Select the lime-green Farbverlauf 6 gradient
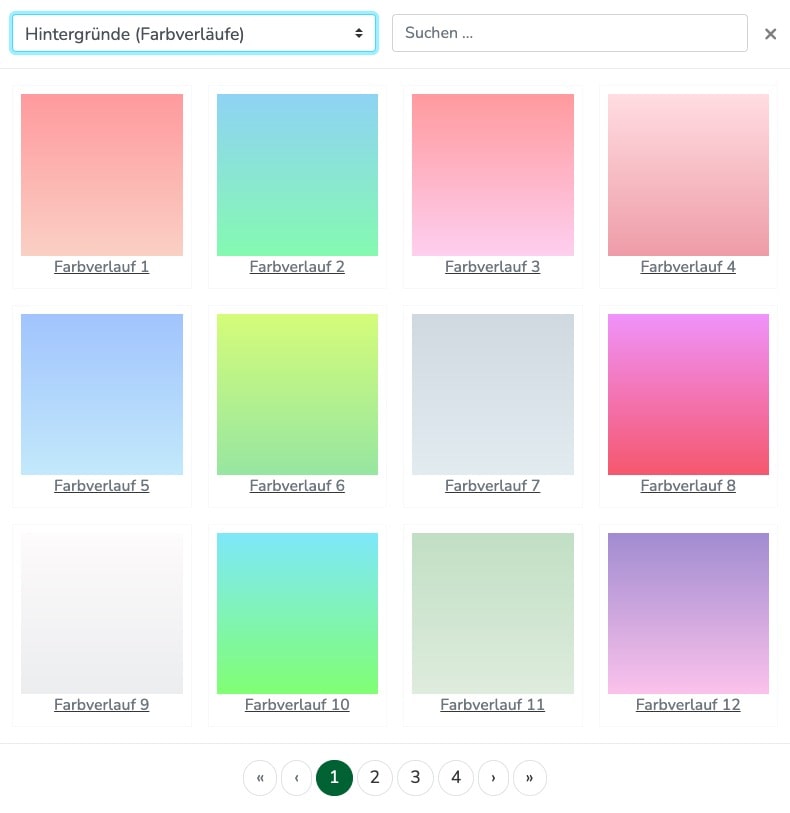Viewport: 790px width, 813px height. (x=297, y=393)
